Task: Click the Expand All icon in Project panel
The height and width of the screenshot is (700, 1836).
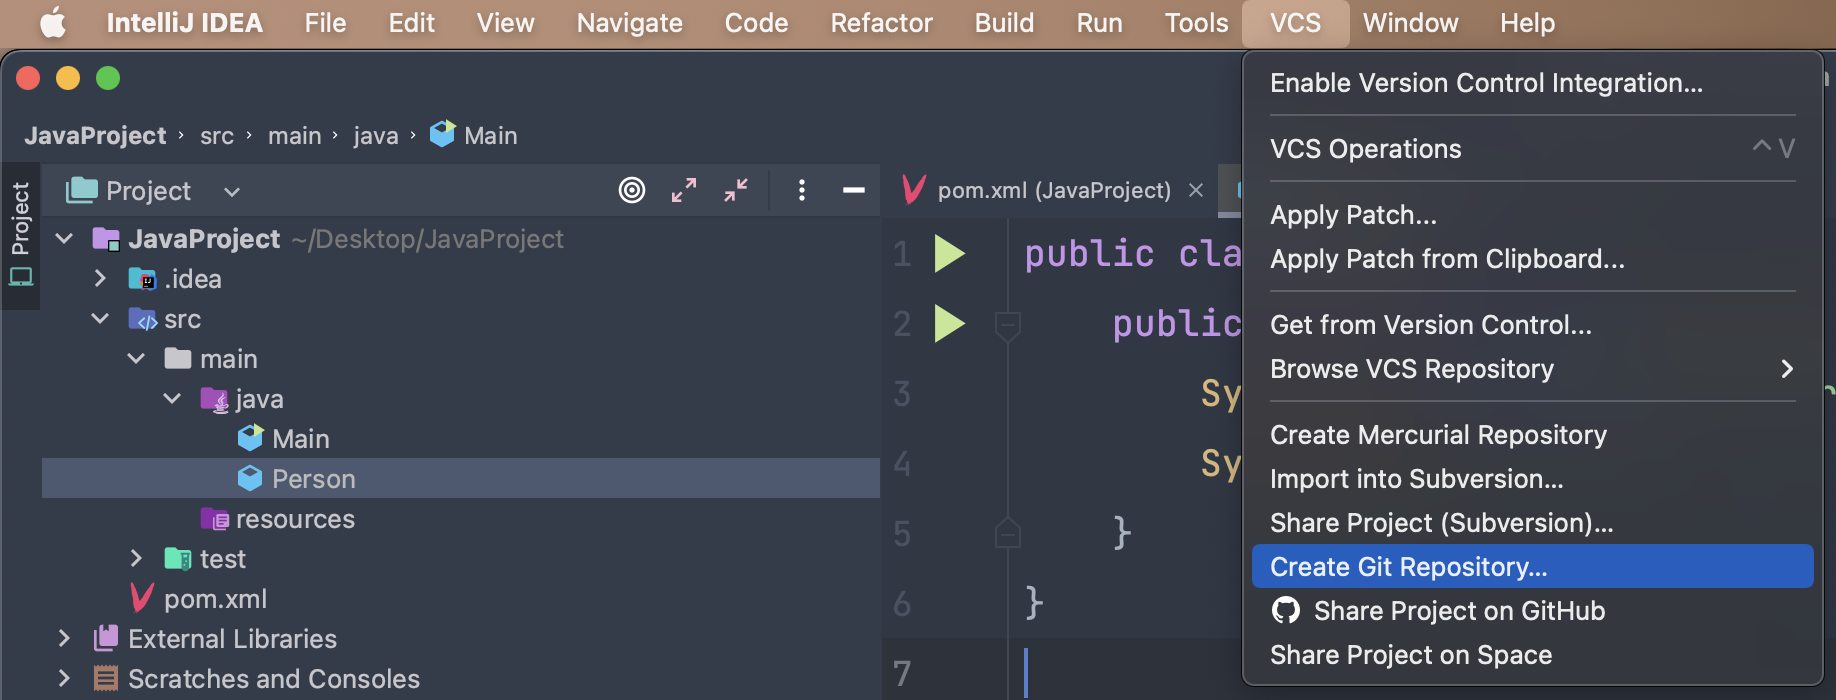Action: pos(684,190)
